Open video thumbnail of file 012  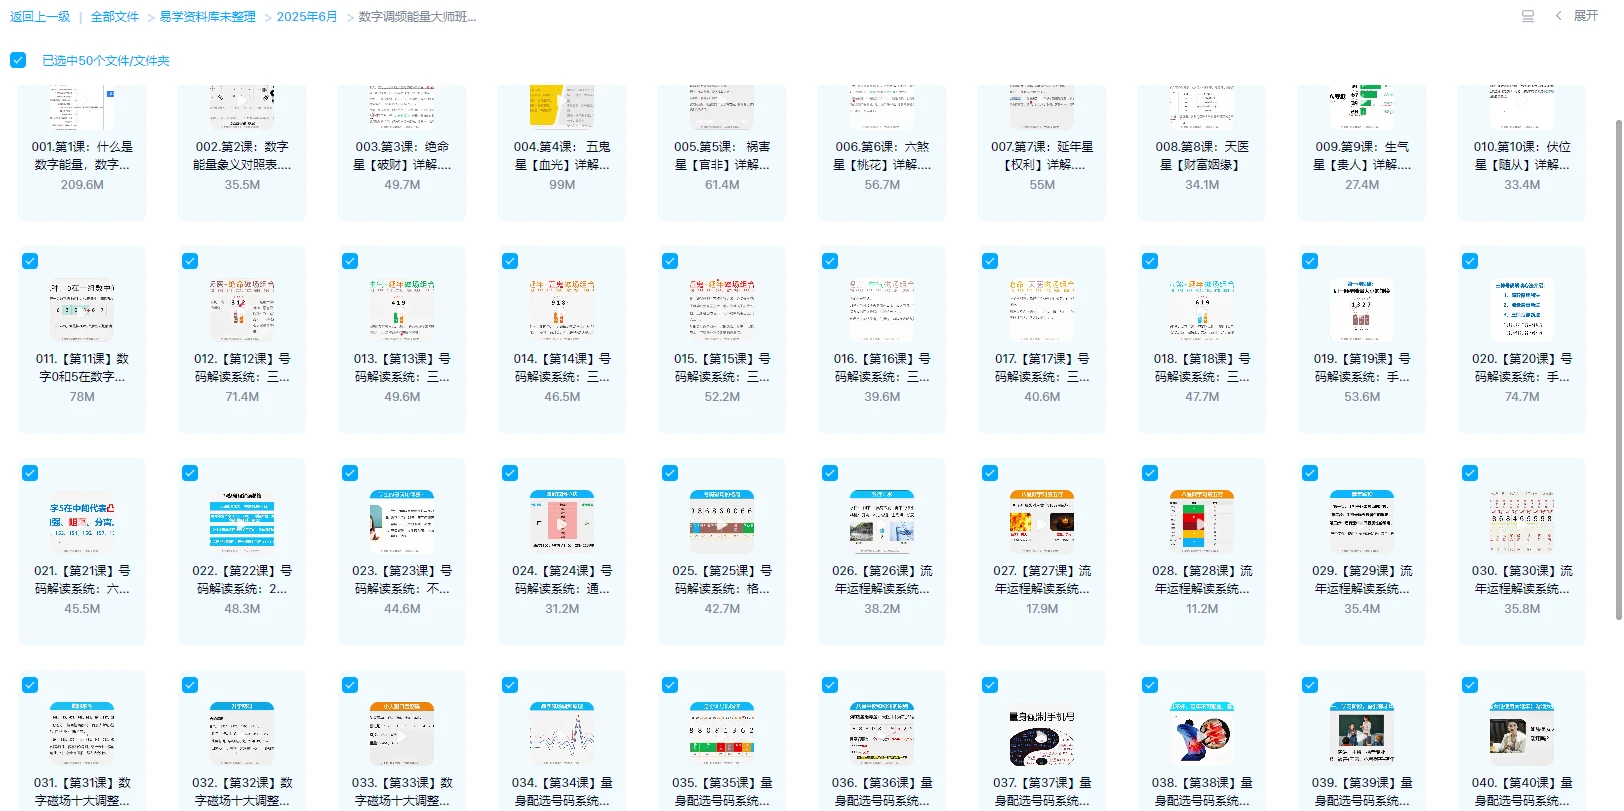(242, 310)
